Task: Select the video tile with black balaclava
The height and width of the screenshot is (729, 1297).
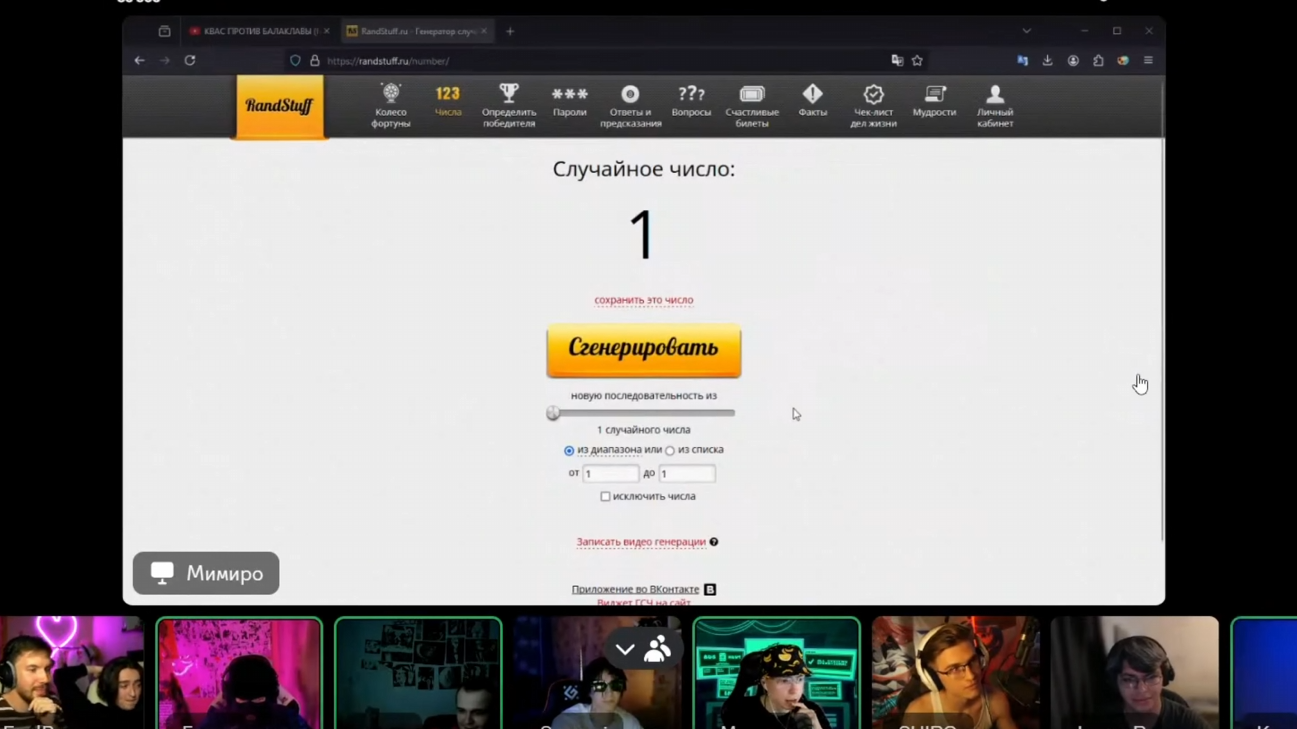Action: coord(240,673)
